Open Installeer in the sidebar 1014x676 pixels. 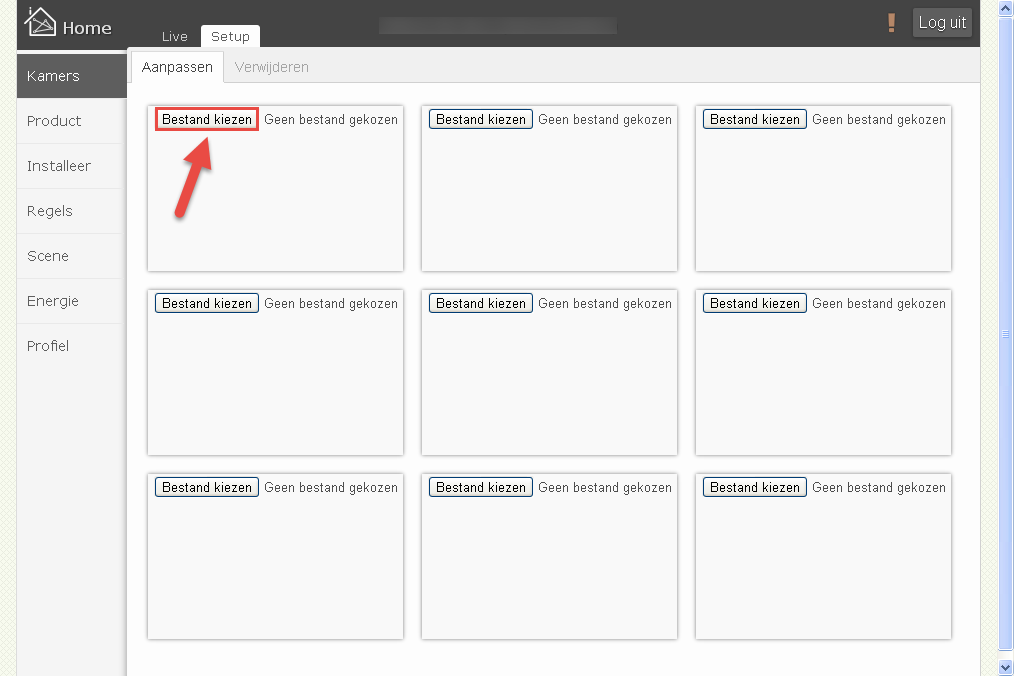(71, 166)
